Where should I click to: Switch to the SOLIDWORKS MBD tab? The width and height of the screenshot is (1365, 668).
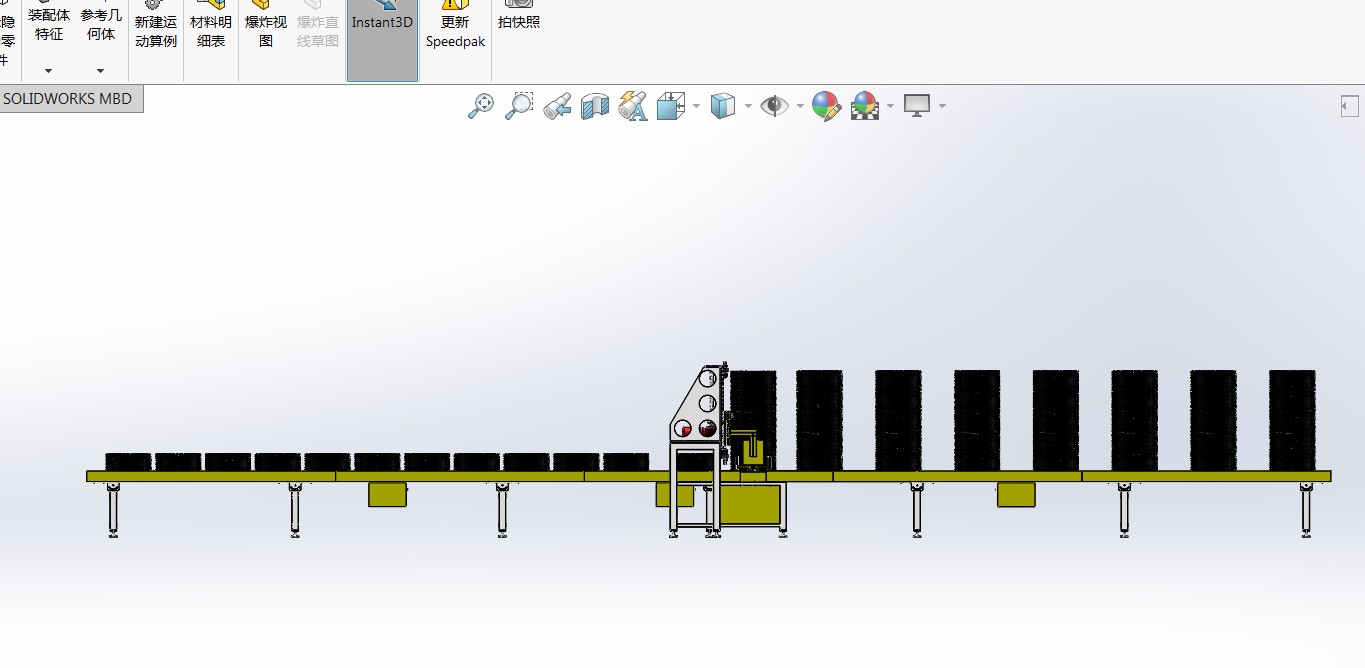(x=68, y=99)
